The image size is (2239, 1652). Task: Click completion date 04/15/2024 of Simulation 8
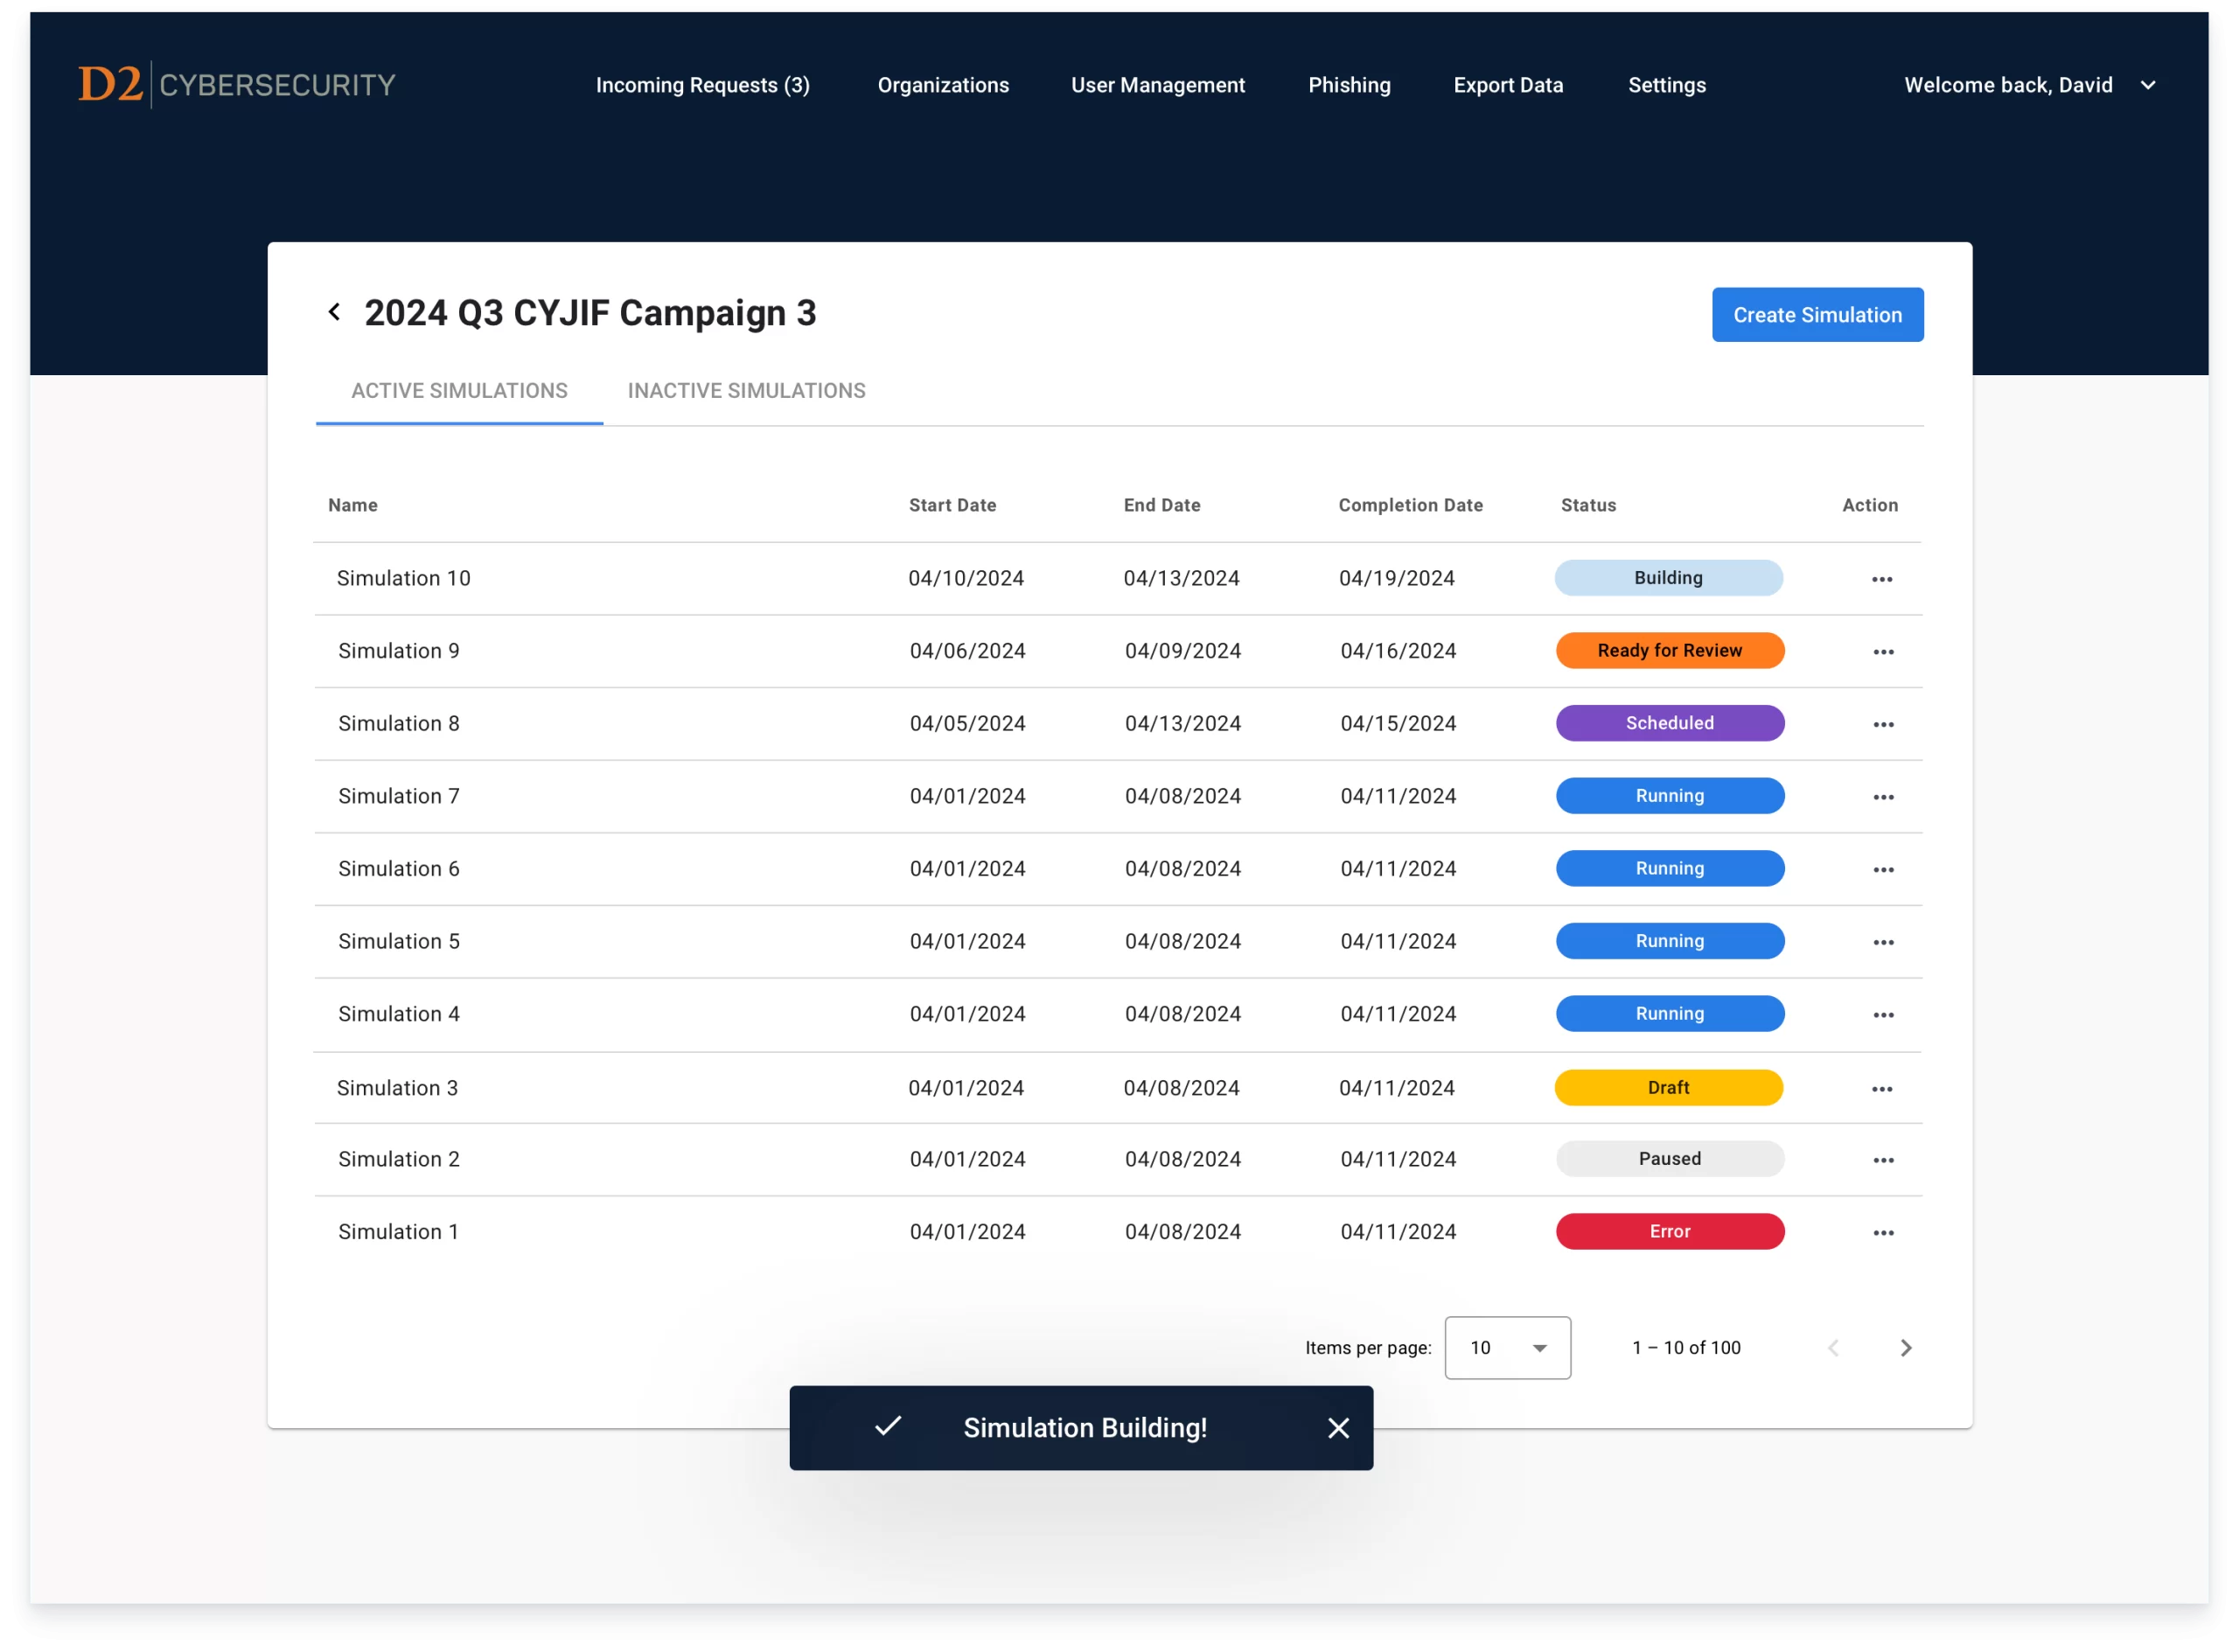tap(1398, 723)
